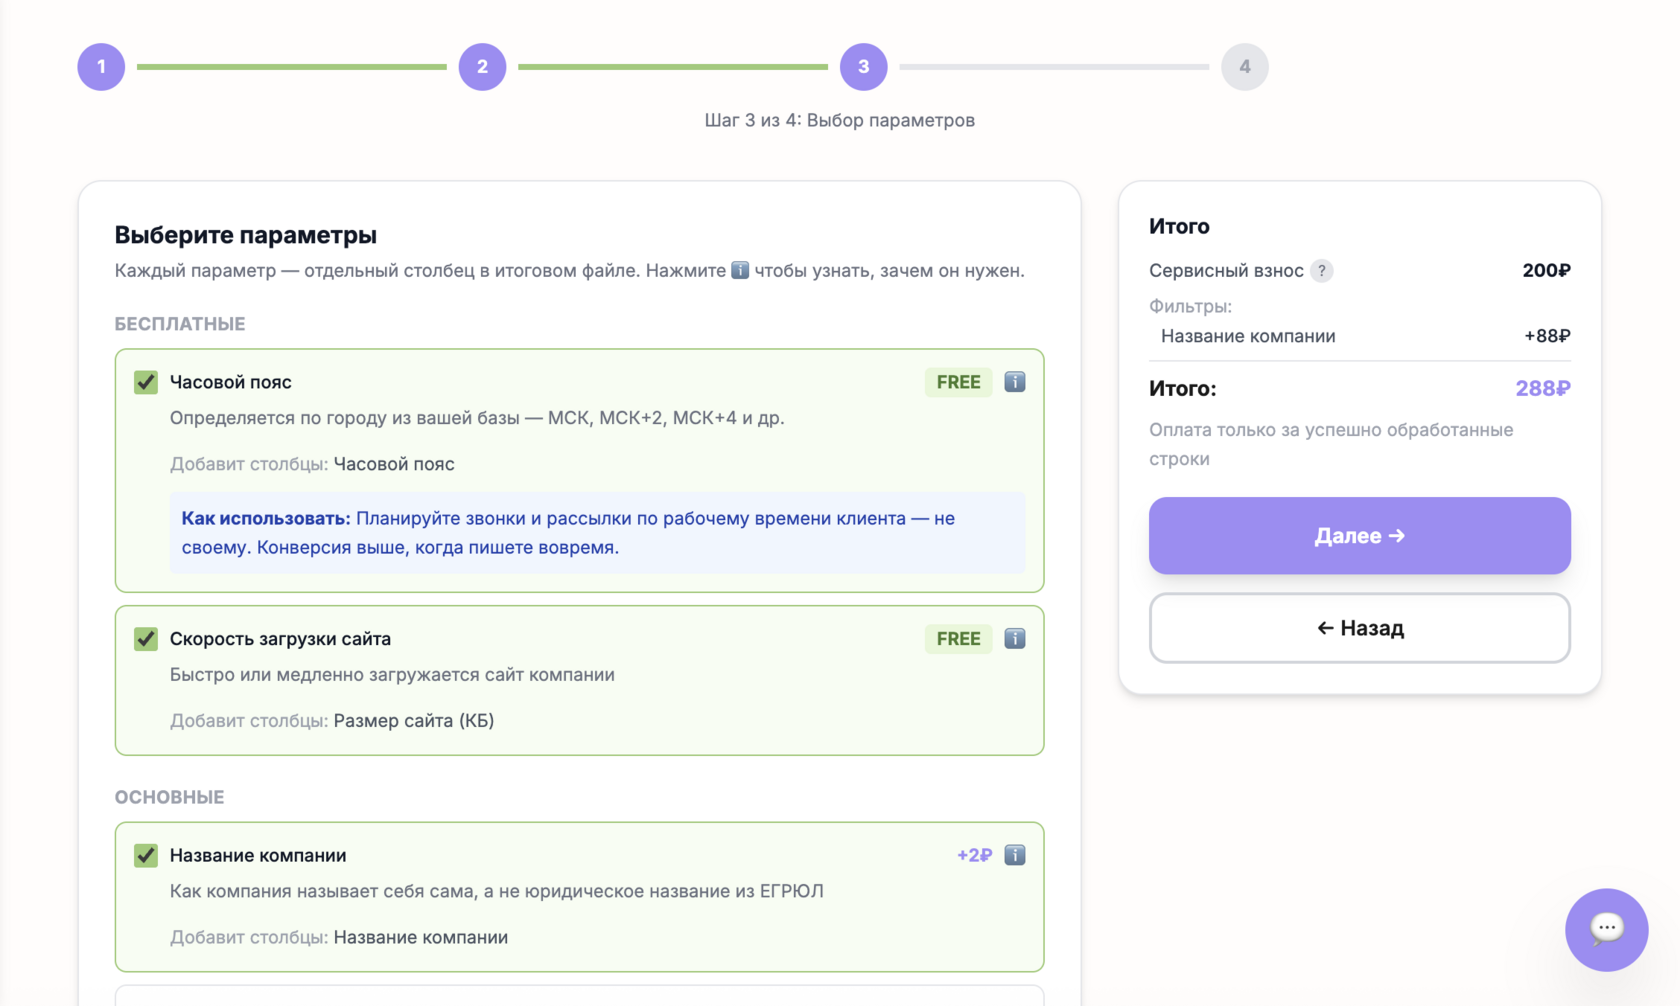Uncheck the Часовой пояс checkbox
Image resolution: width=1680 pixels, height=1006 pixels.
point(146,382)
